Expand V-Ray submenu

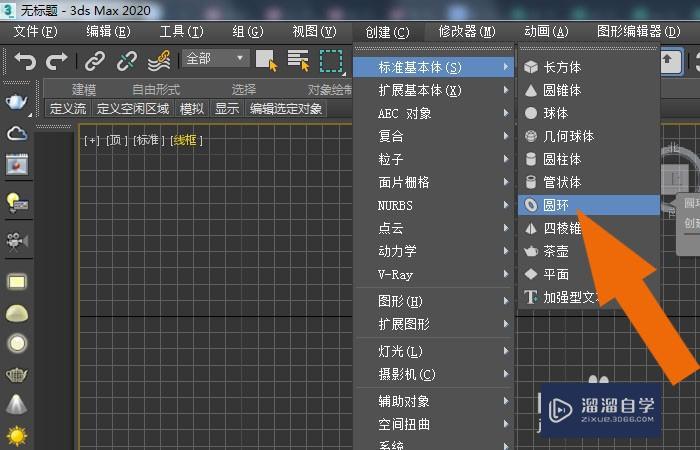(433, 275)
